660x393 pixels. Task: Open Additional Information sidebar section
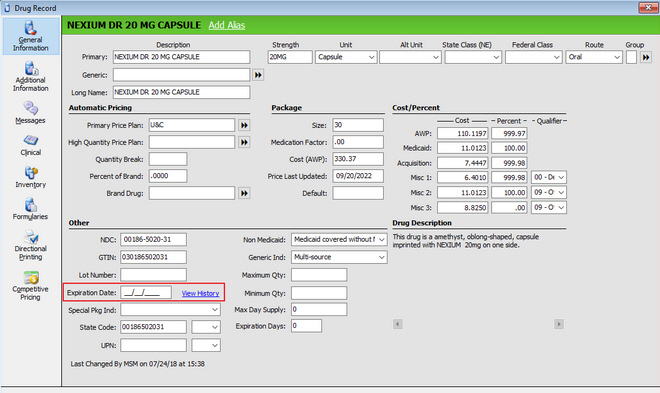(30, 77)
